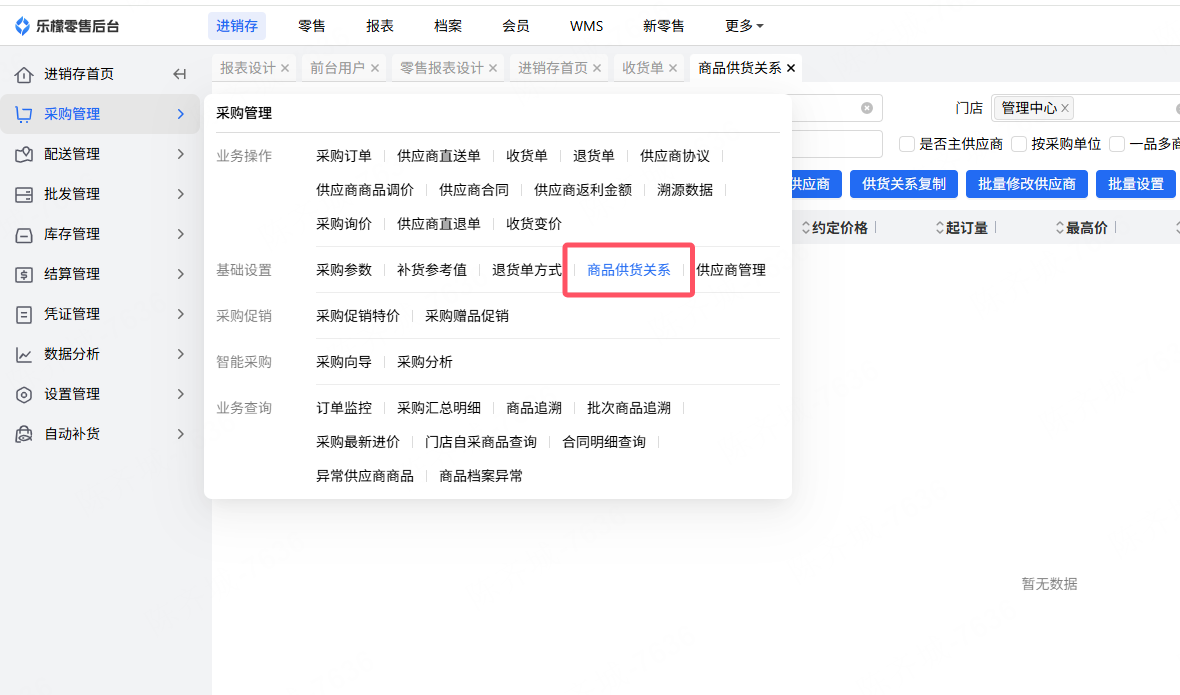1180x695 pixels.
Task: Click the 乐檬零售后台 logo icon
Action: 23,26
